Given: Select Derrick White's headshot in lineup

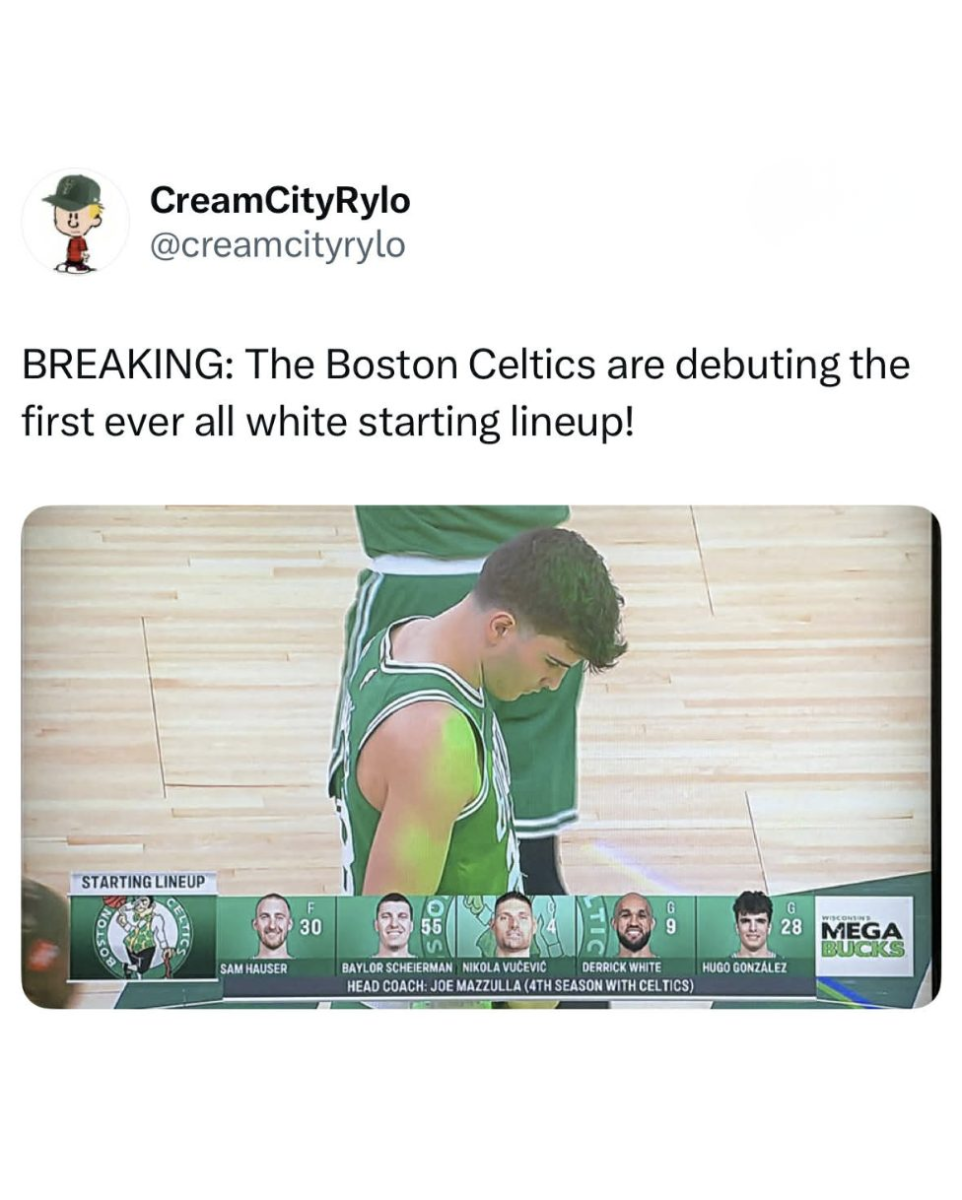Looking at the screenshot, I should tap(634, 926).
